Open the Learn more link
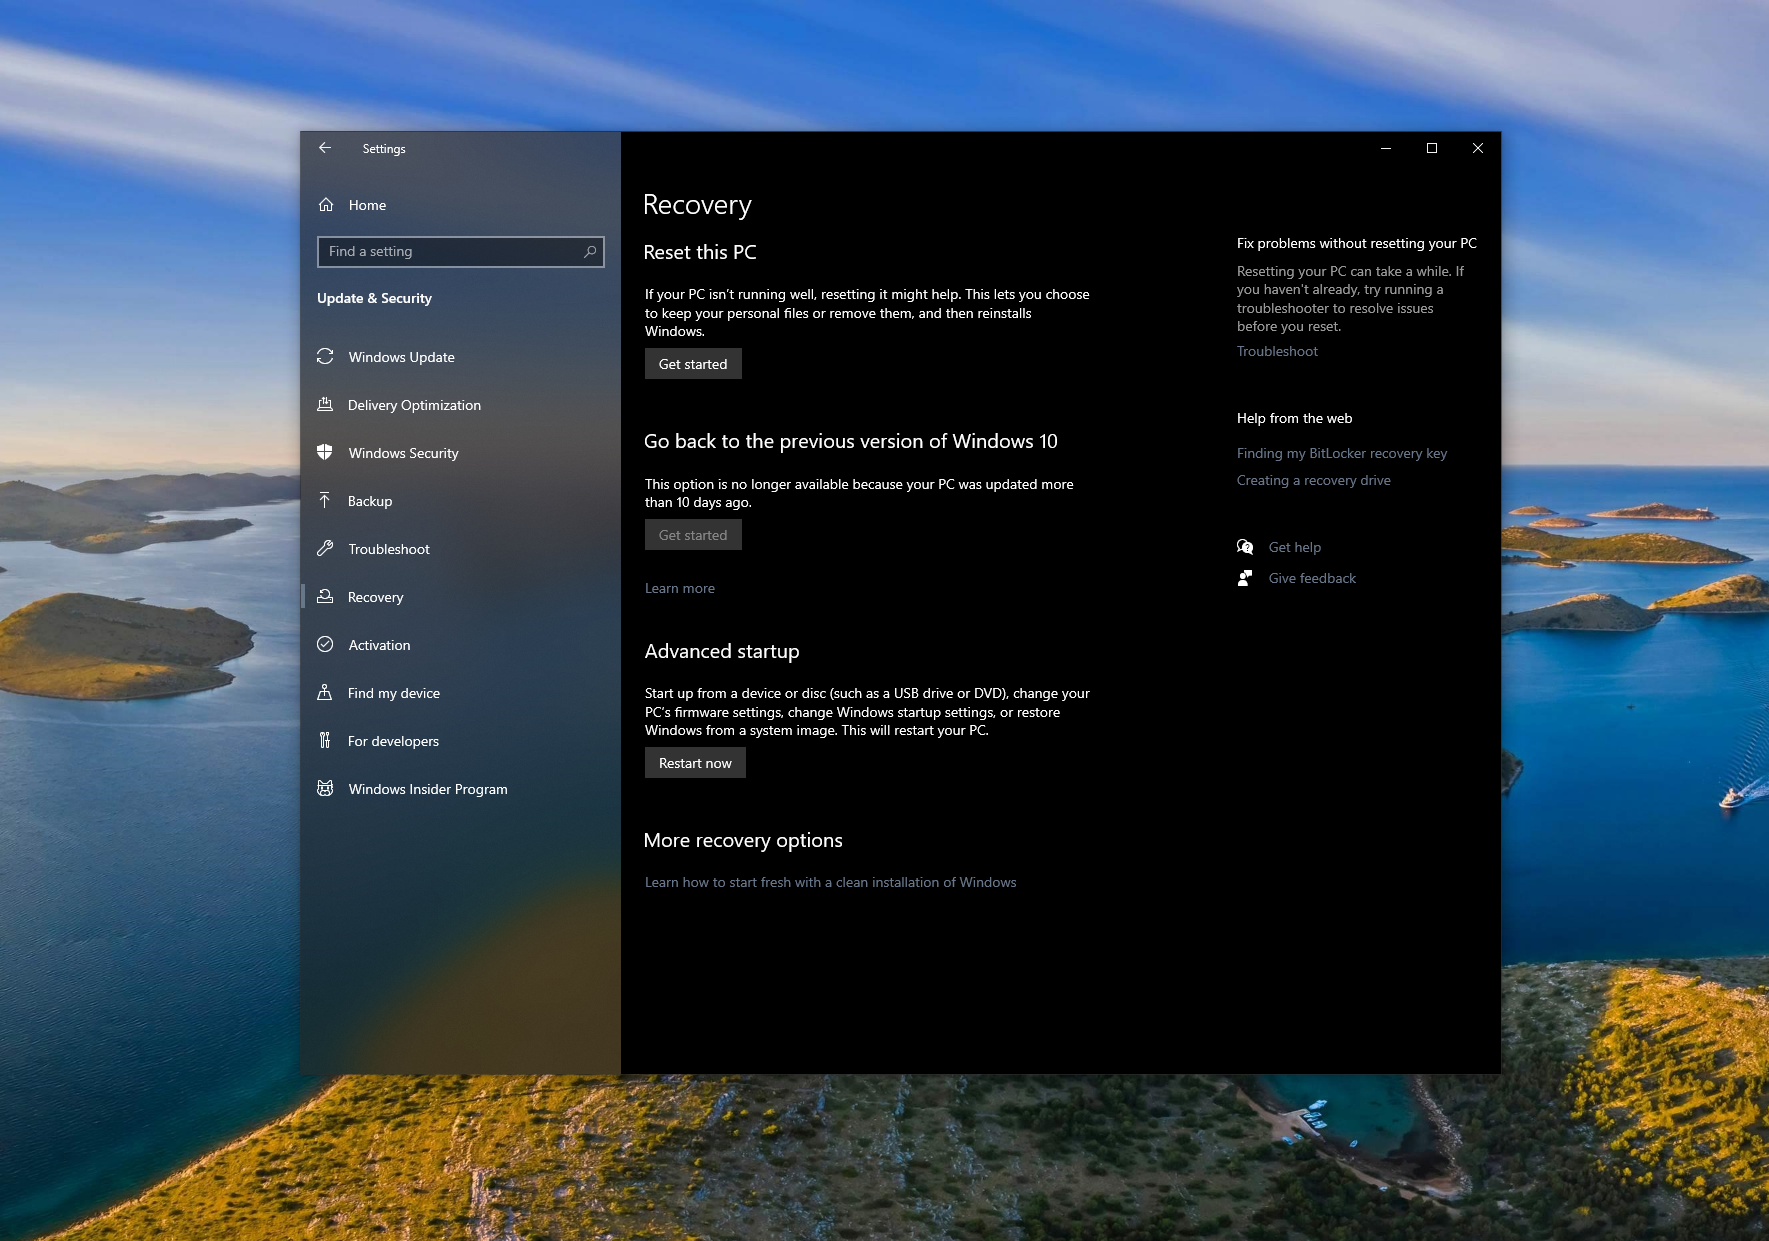The height and width of the screenshot is (1241, 1769). (680, 588)
